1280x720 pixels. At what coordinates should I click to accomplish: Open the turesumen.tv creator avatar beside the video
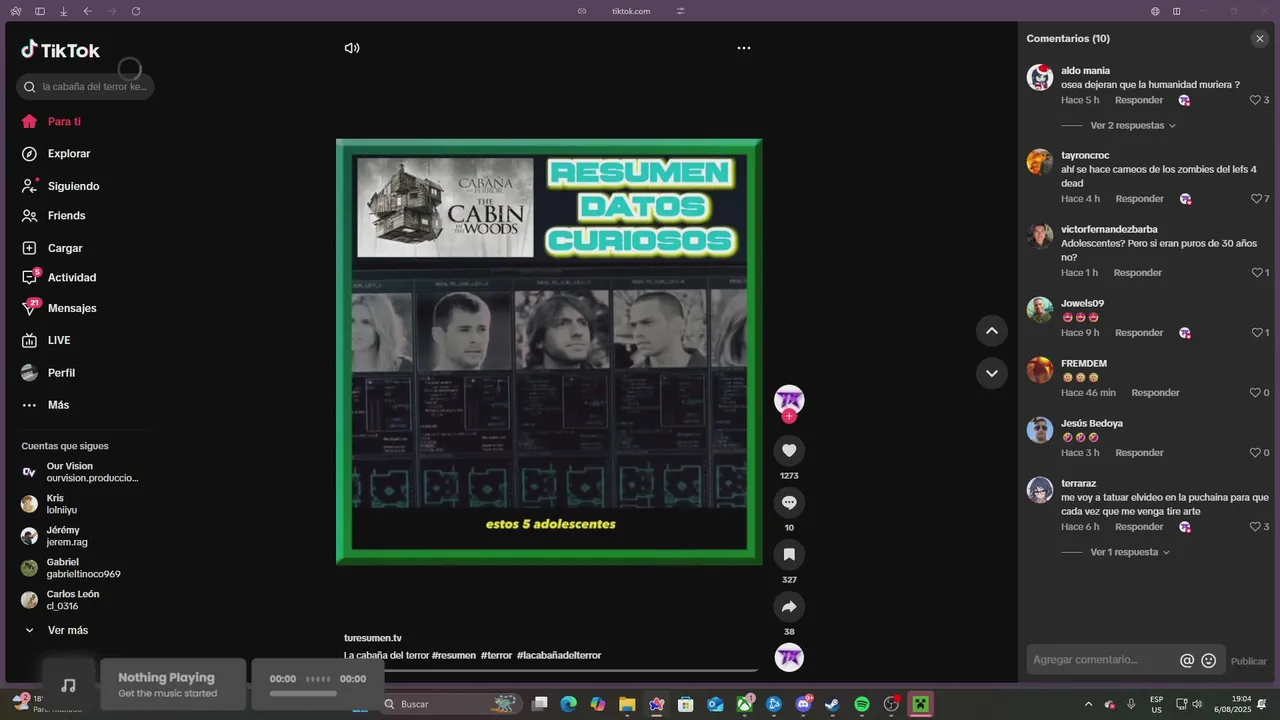[x=789, y=399]
